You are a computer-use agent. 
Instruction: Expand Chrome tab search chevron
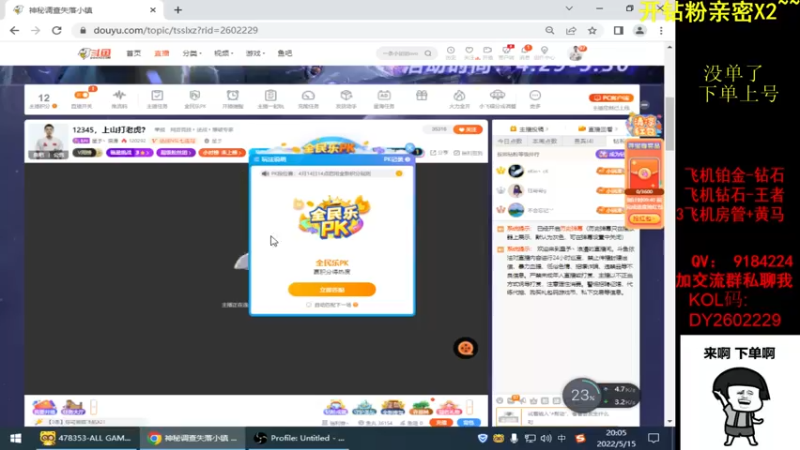[x=569, y=9]
